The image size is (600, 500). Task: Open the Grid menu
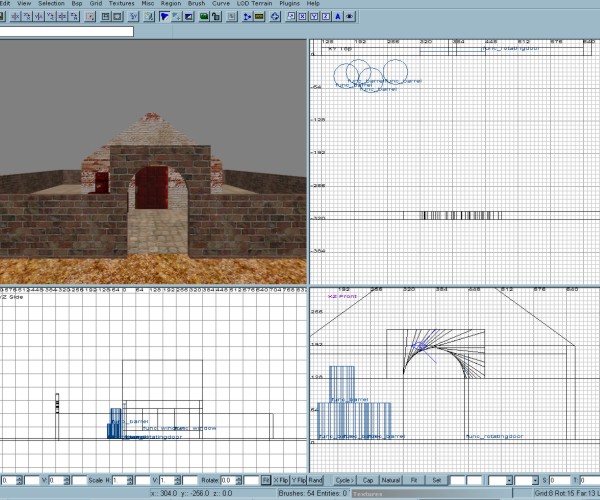(96, 3)
